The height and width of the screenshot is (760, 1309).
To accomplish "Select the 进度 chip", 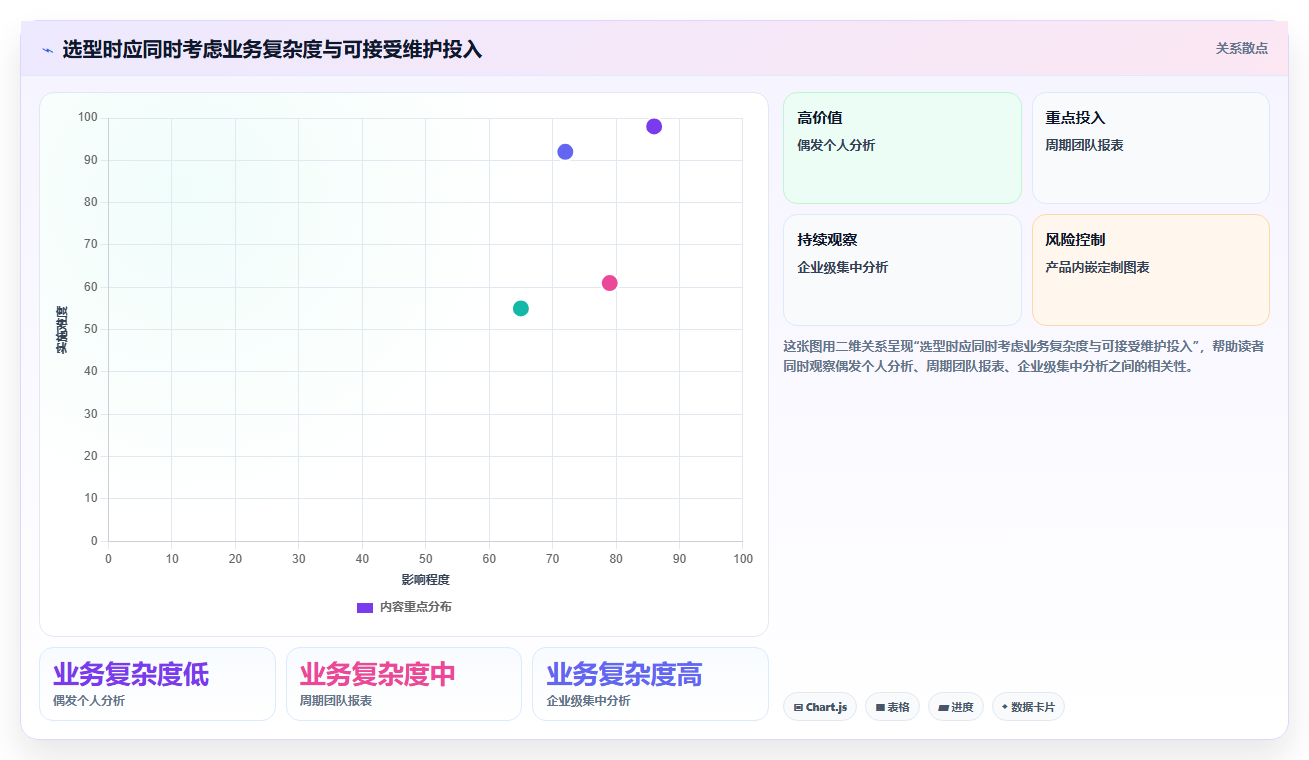I will (956, 707).
